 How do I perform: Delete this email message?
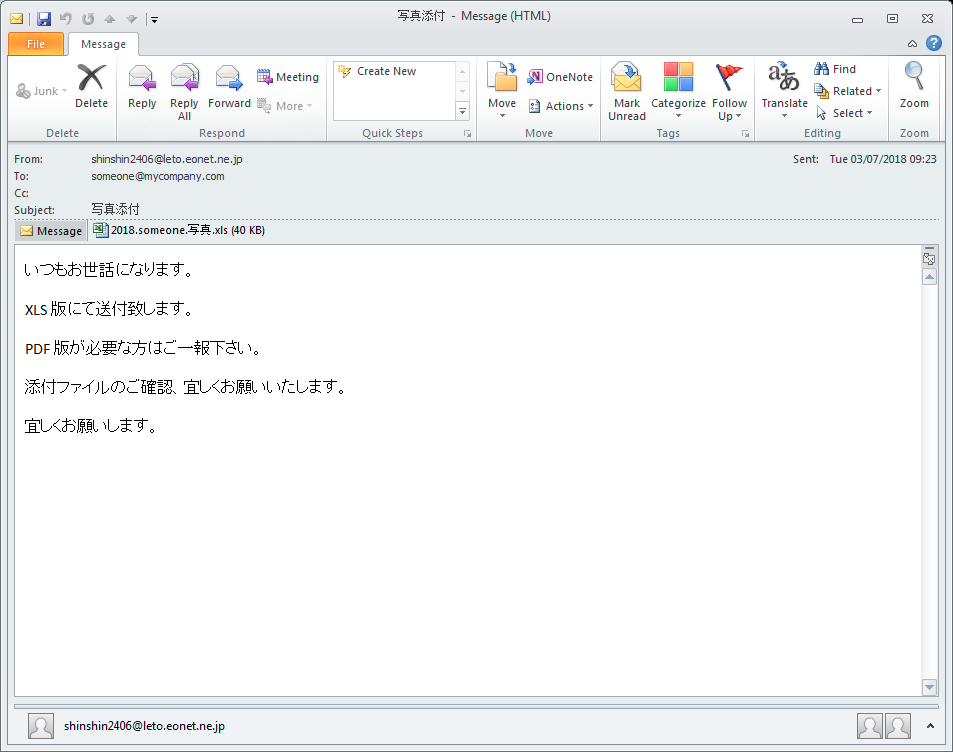click(91, 86)
